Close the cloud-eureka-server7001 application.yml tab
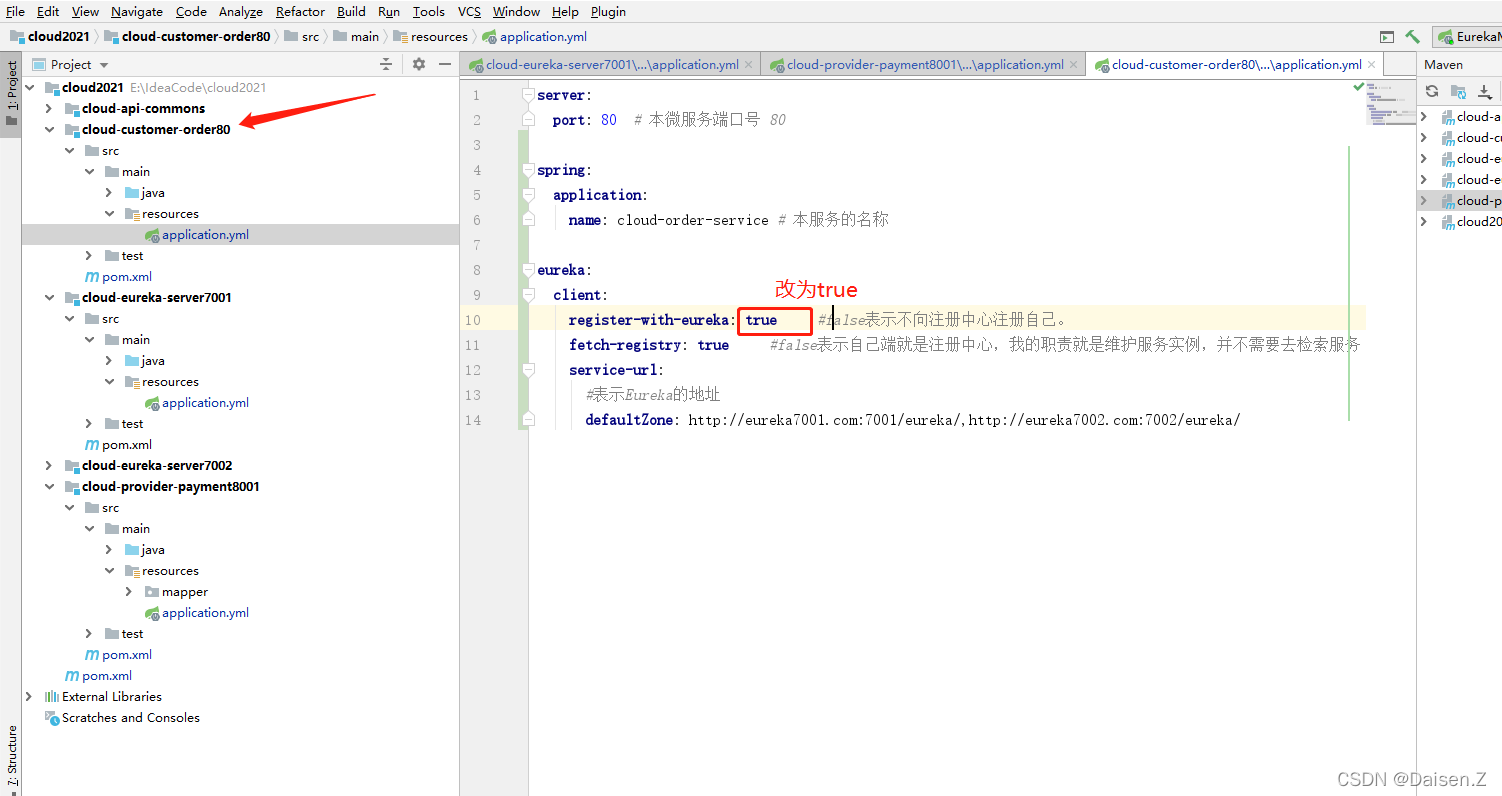This screenshot has height=796, width=1502. [748, 64]
